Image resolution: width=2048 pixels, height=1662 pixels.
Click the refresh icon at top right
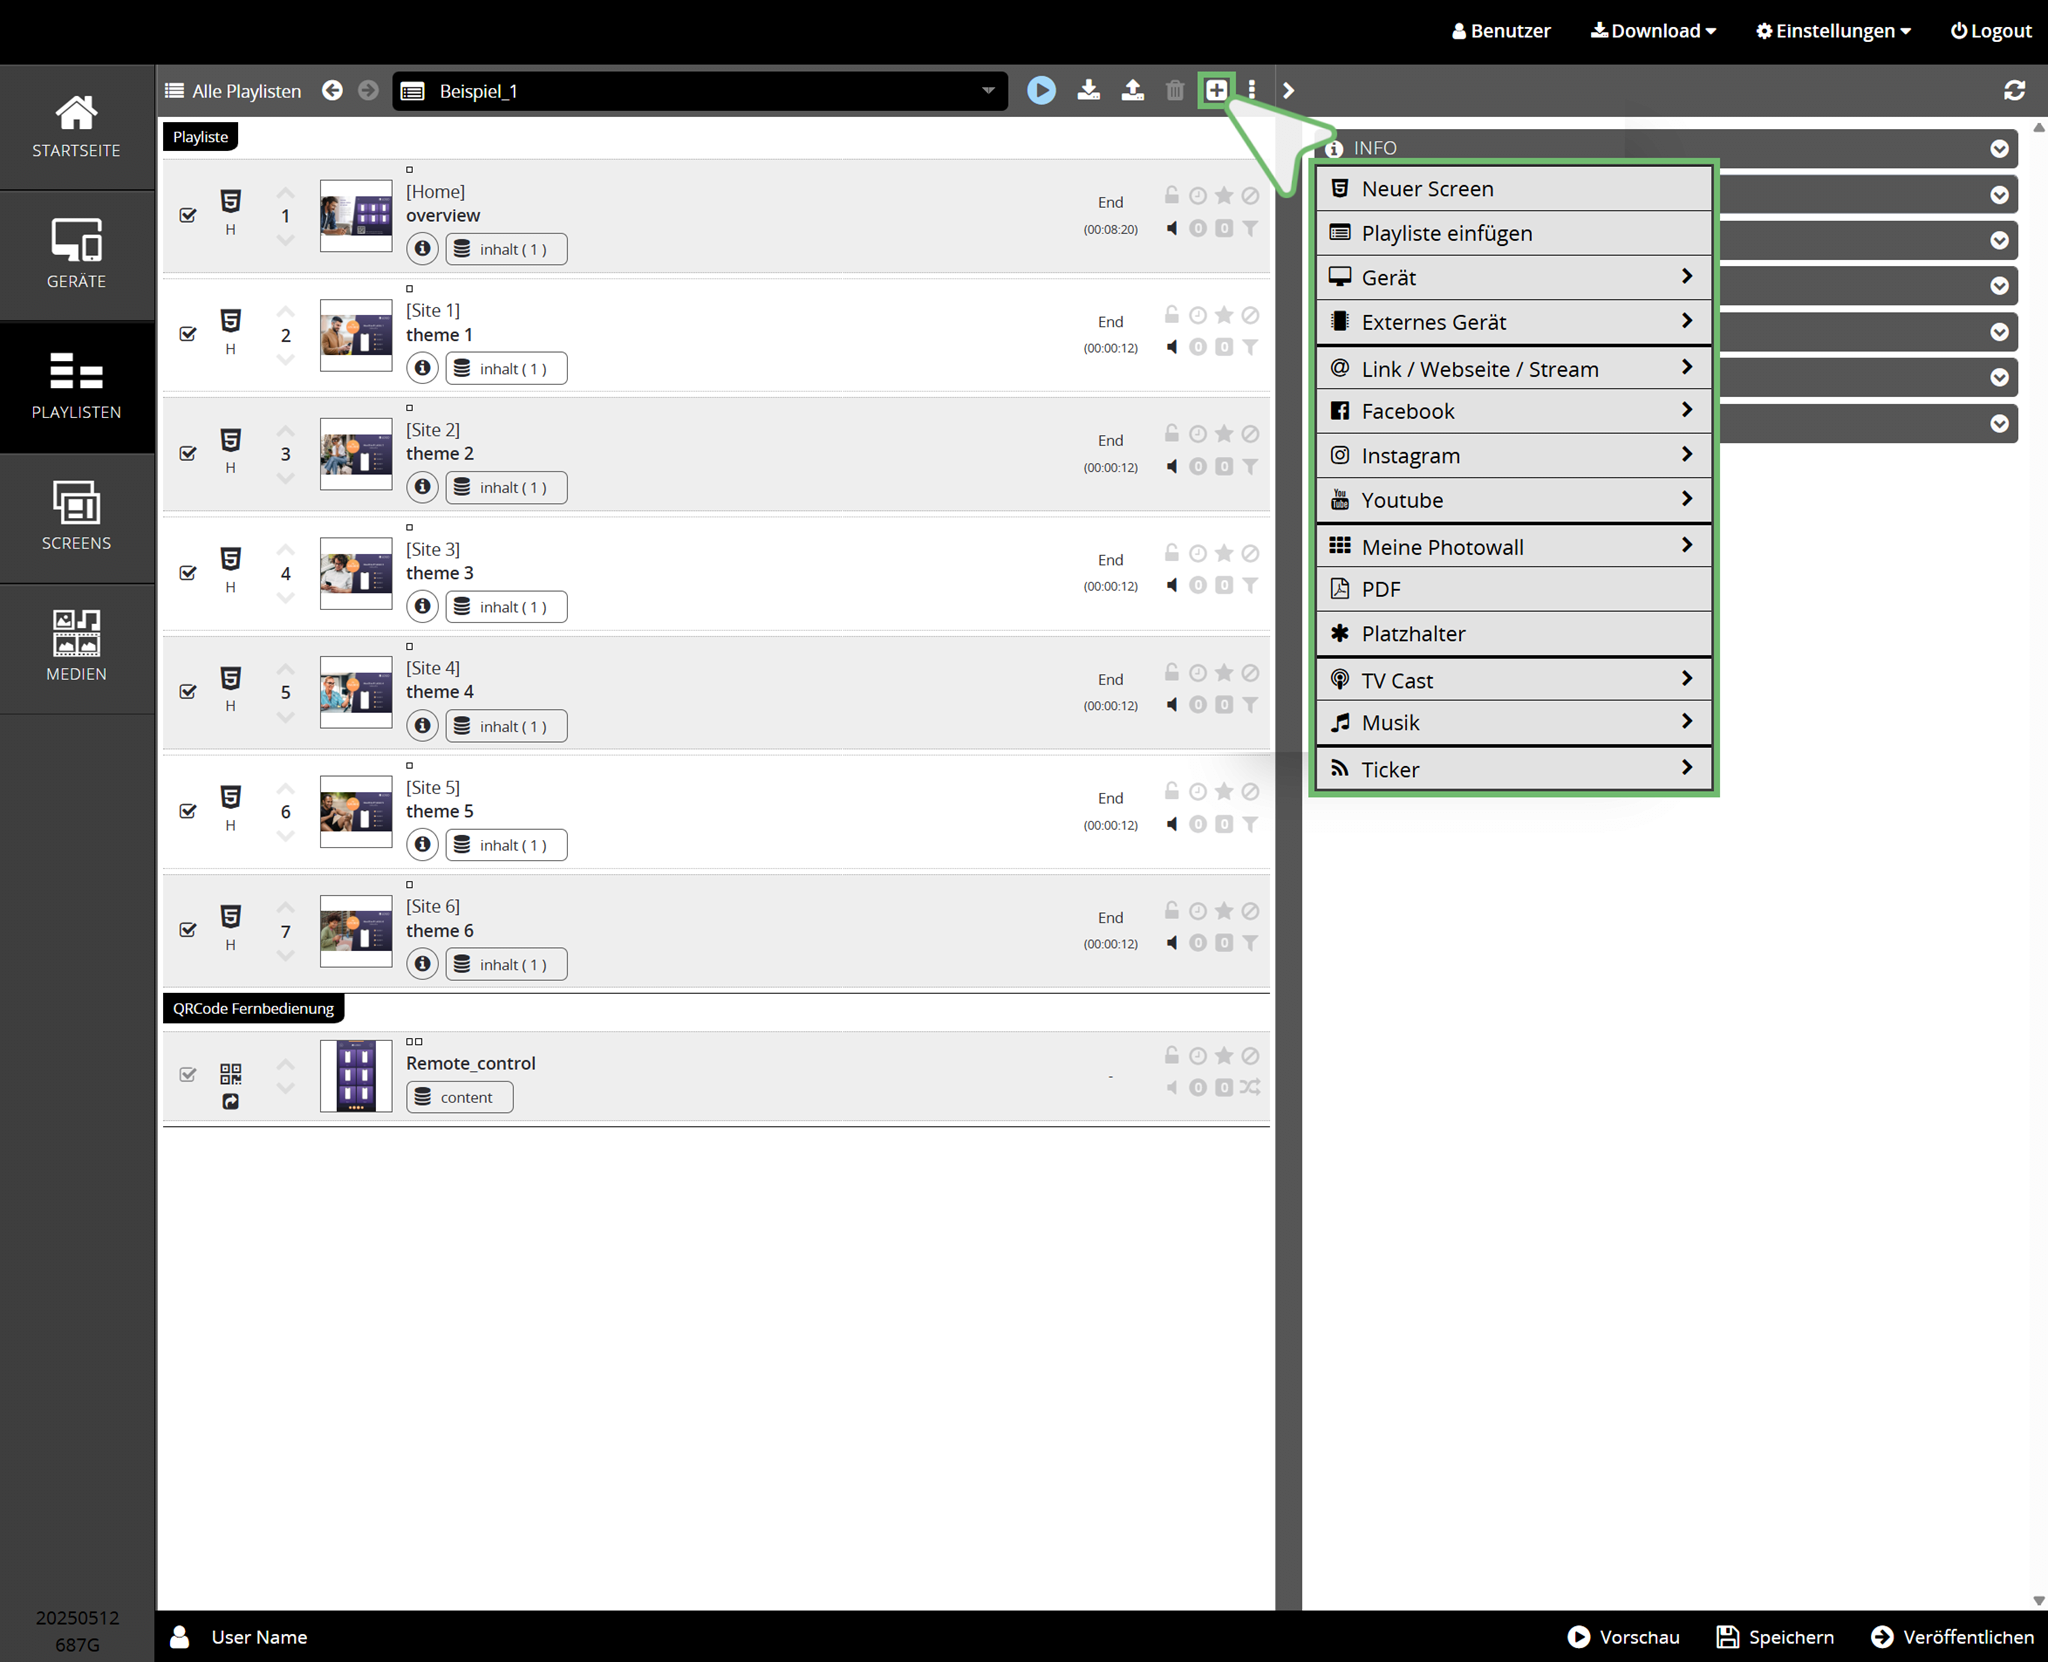(x=2014, y=91)
